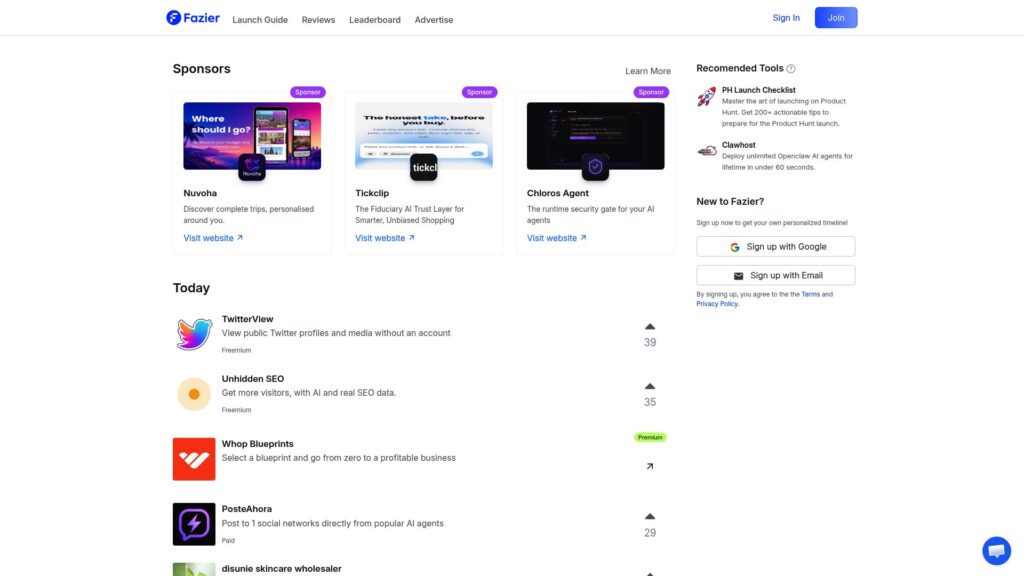Screen dimensions: 1024x576
Task: Click the Tickclip app icon
Action: tap(424, 167)
